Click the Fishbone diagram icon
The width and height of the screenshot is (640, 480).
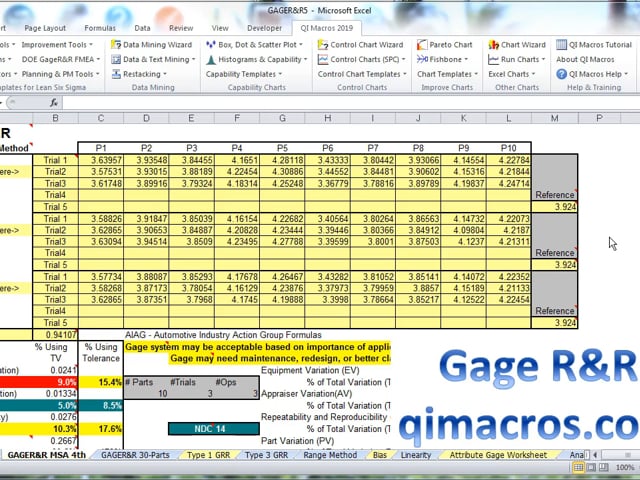click(x=422, y=60)
